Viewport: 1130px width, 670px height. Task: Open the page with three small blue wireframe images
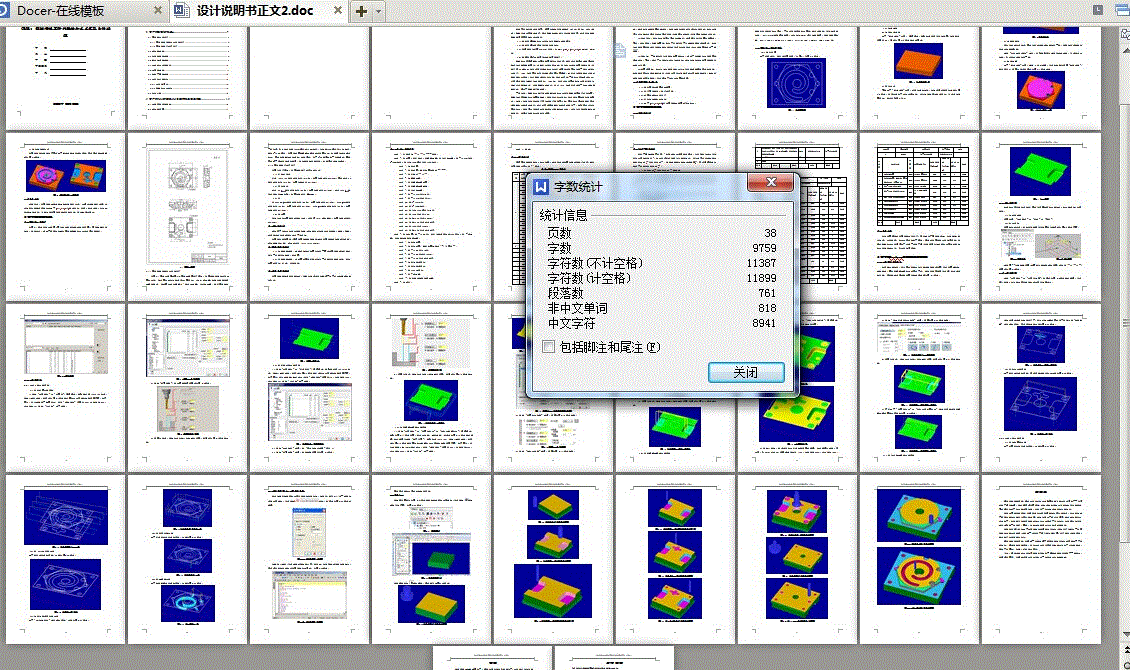pos(187,559)
